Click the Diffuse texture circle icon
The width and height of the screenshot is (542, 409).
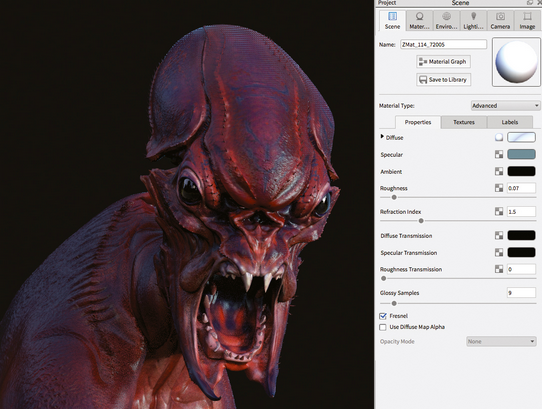(499, 137)
